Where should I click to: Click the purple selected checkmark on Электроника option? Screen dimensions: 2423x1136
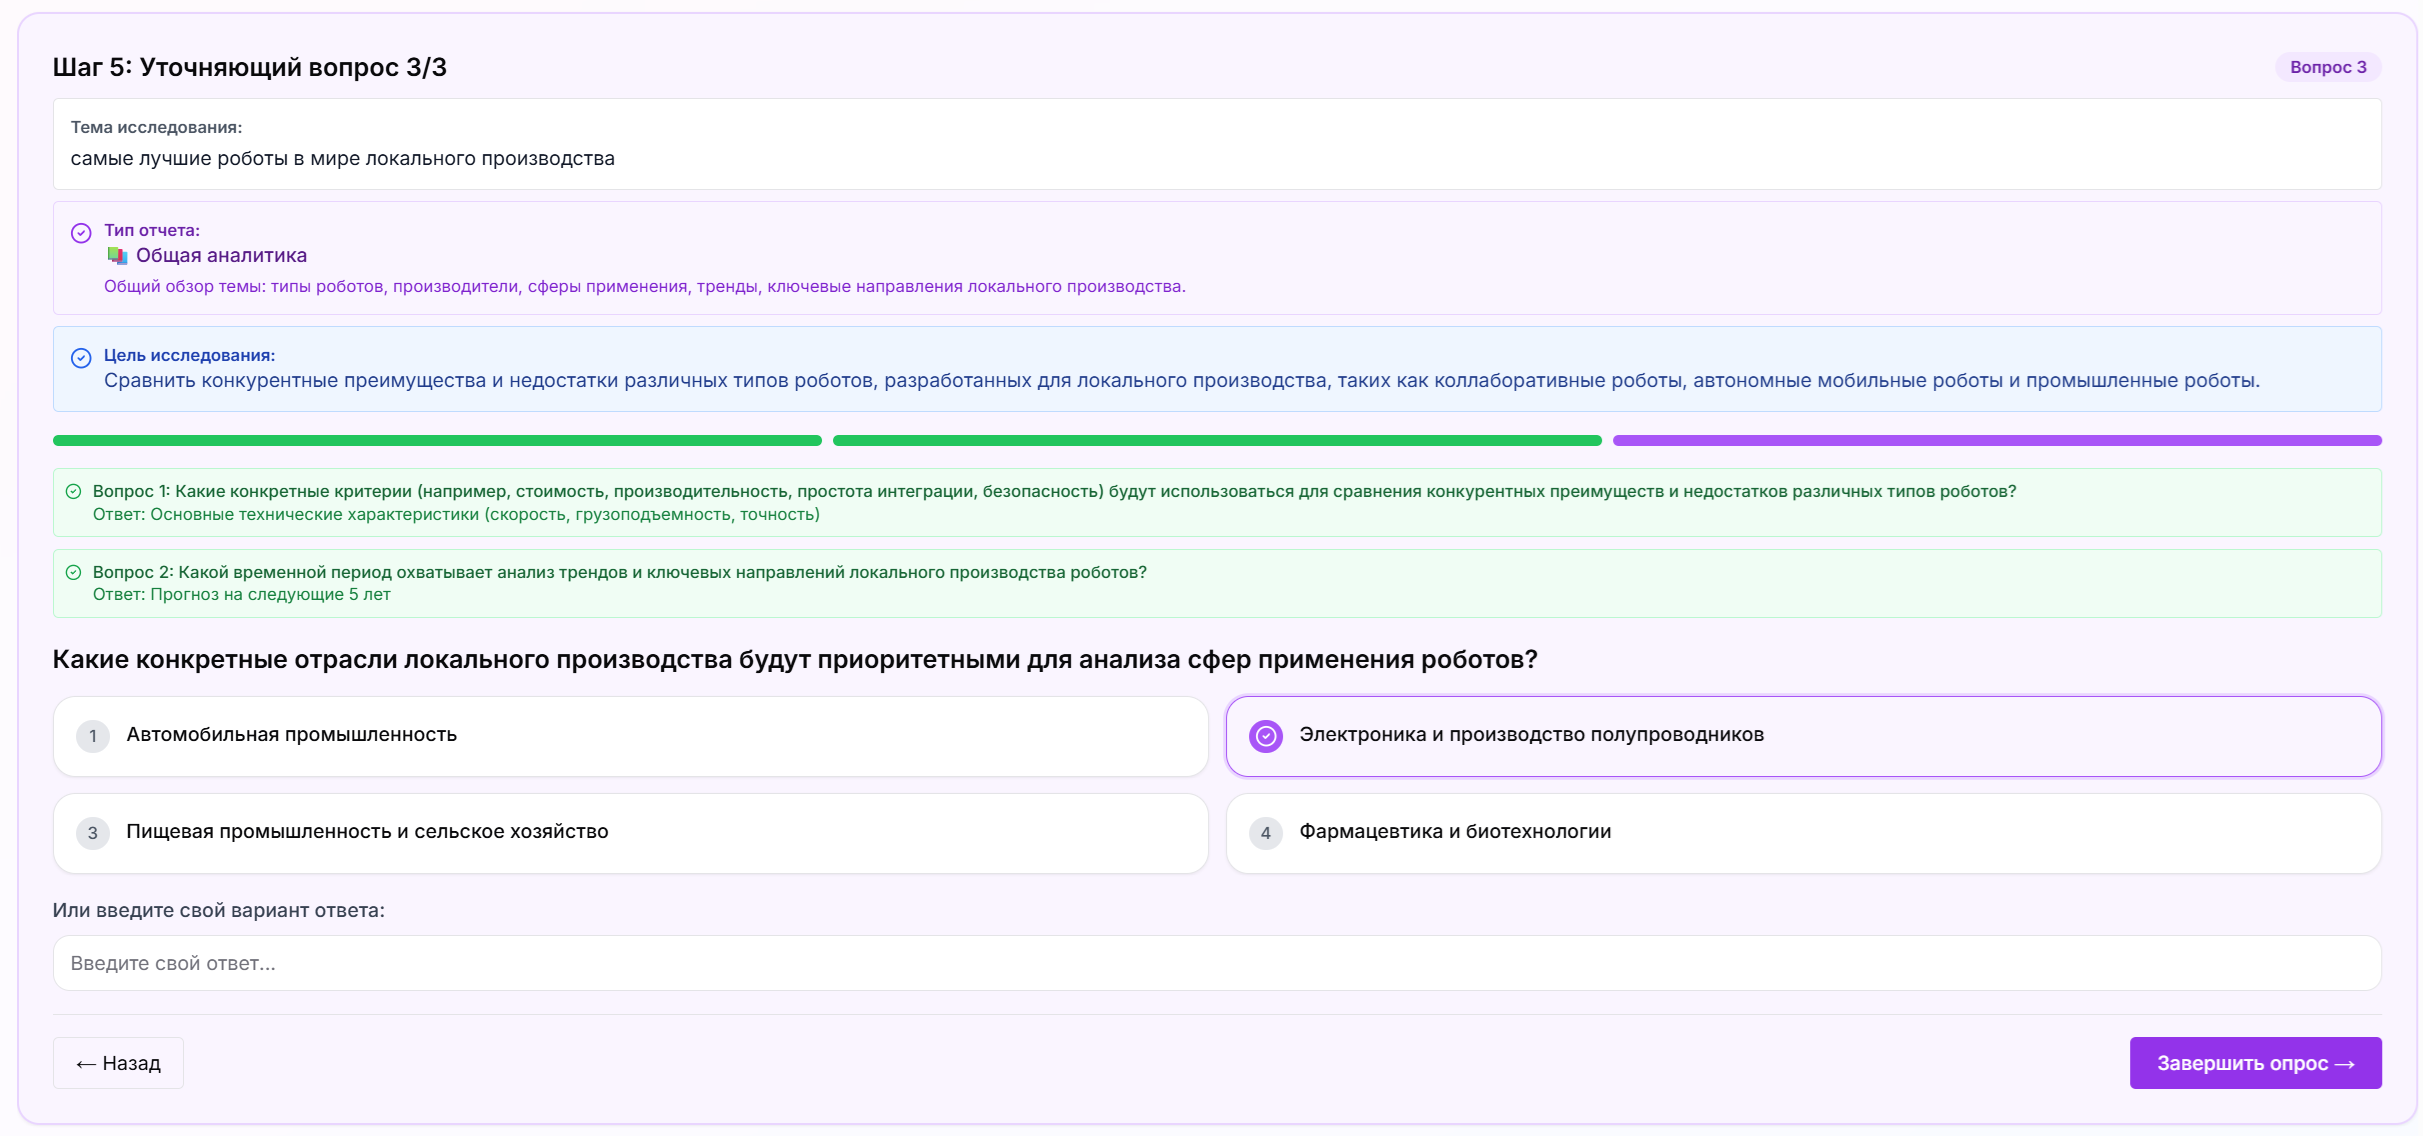(x=1265, y=736)
